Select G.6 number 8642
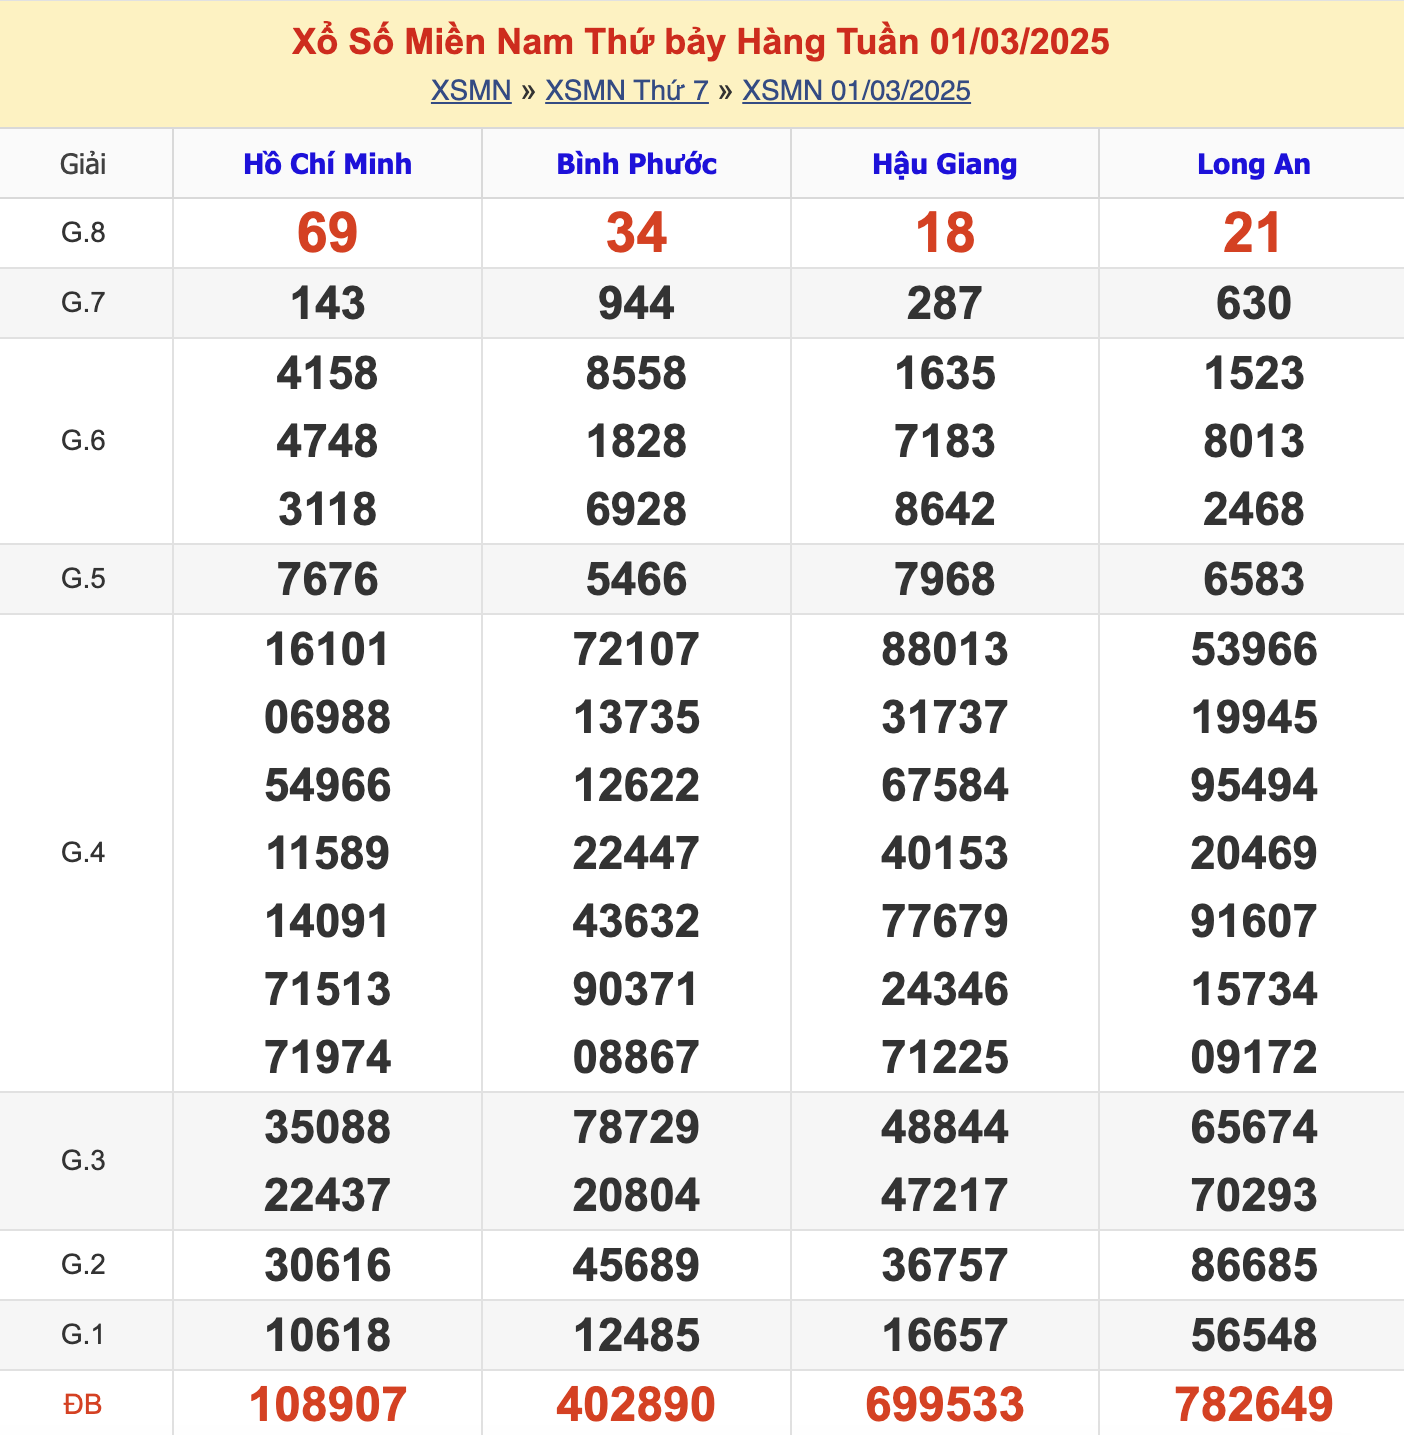Viewport: 1404px width, 1435px height. 945,510
